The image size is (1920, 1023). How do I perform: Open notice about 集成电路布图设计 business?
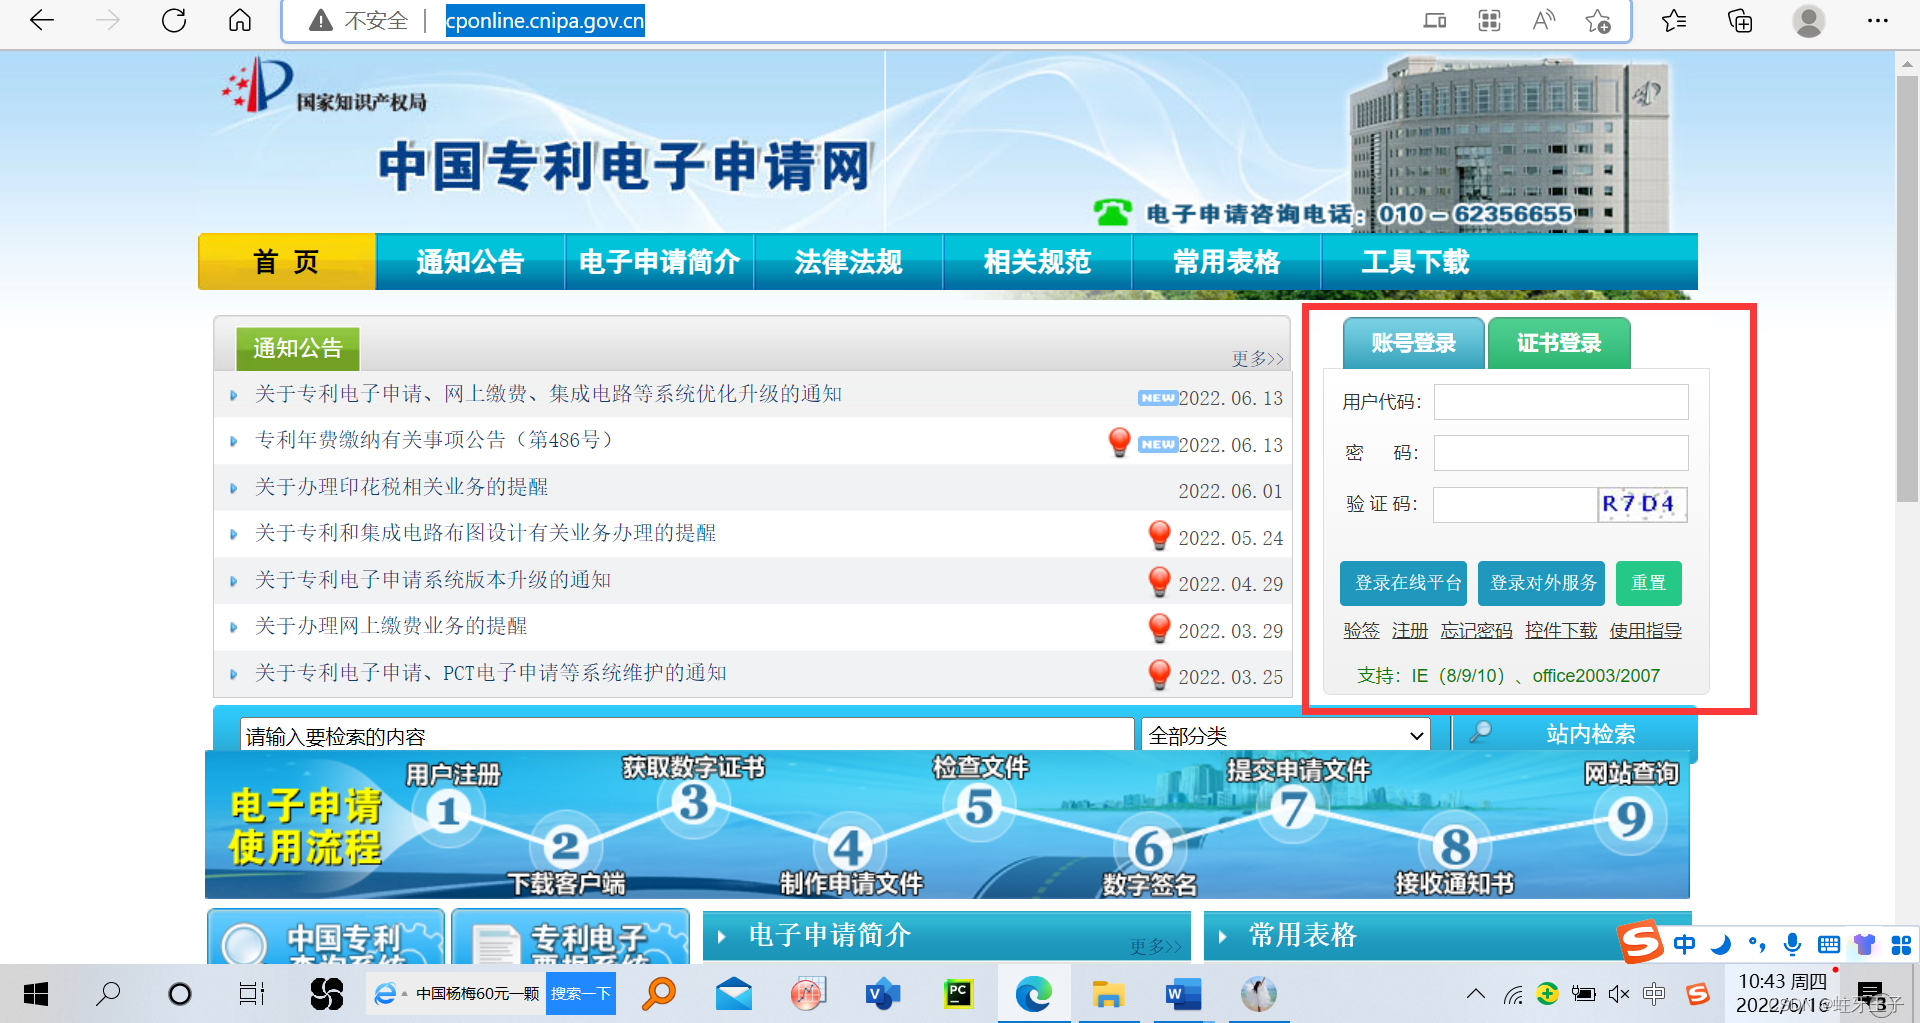(485, 533)
